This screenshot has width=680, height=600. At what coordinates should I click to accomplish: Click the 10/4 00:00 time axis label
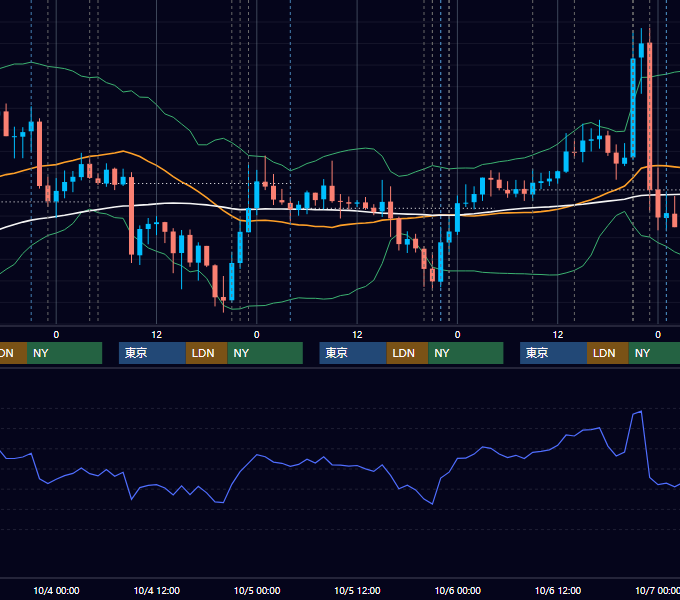point(56,590)
